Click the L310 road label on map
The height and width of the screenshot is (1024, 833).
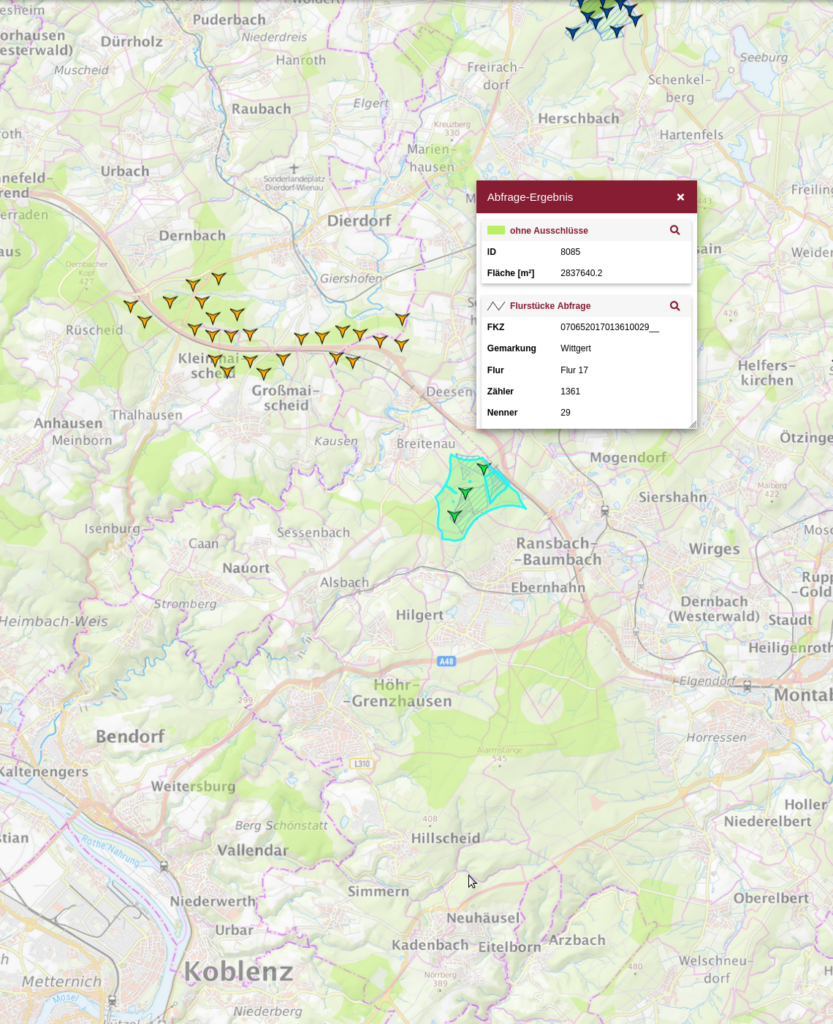(x=361, y=764)
